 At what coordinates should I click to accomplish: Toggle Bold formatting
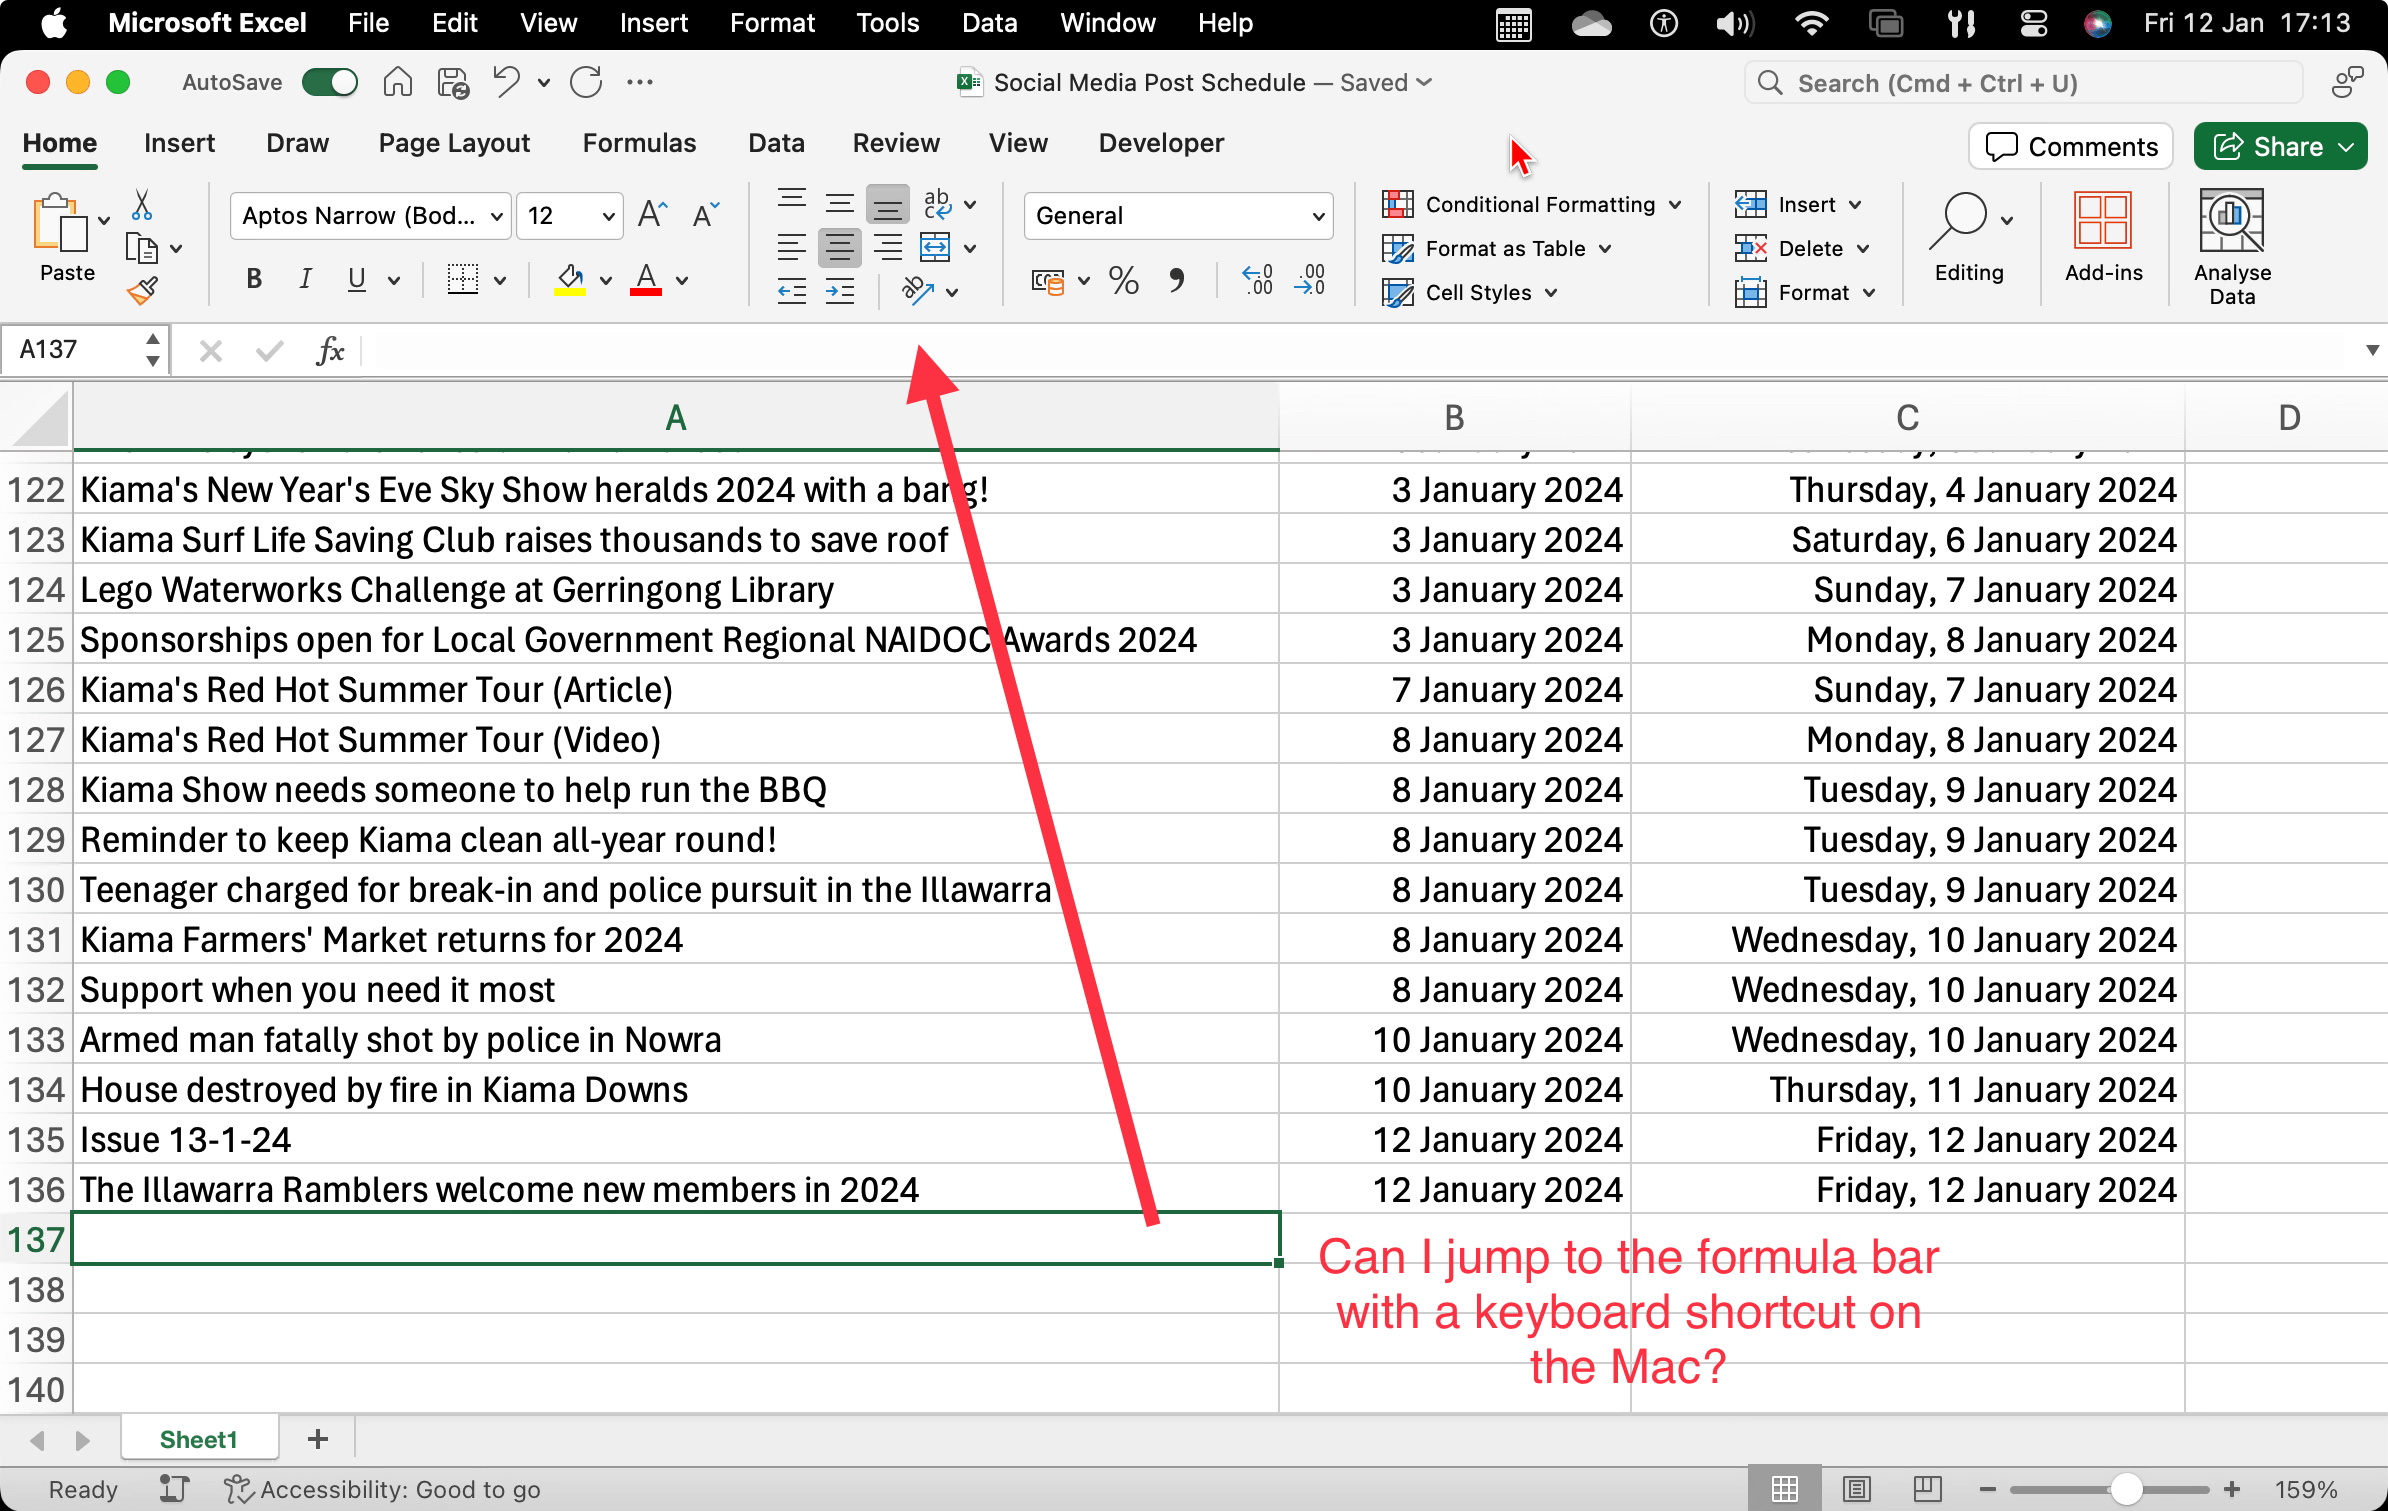click(254, 280)
